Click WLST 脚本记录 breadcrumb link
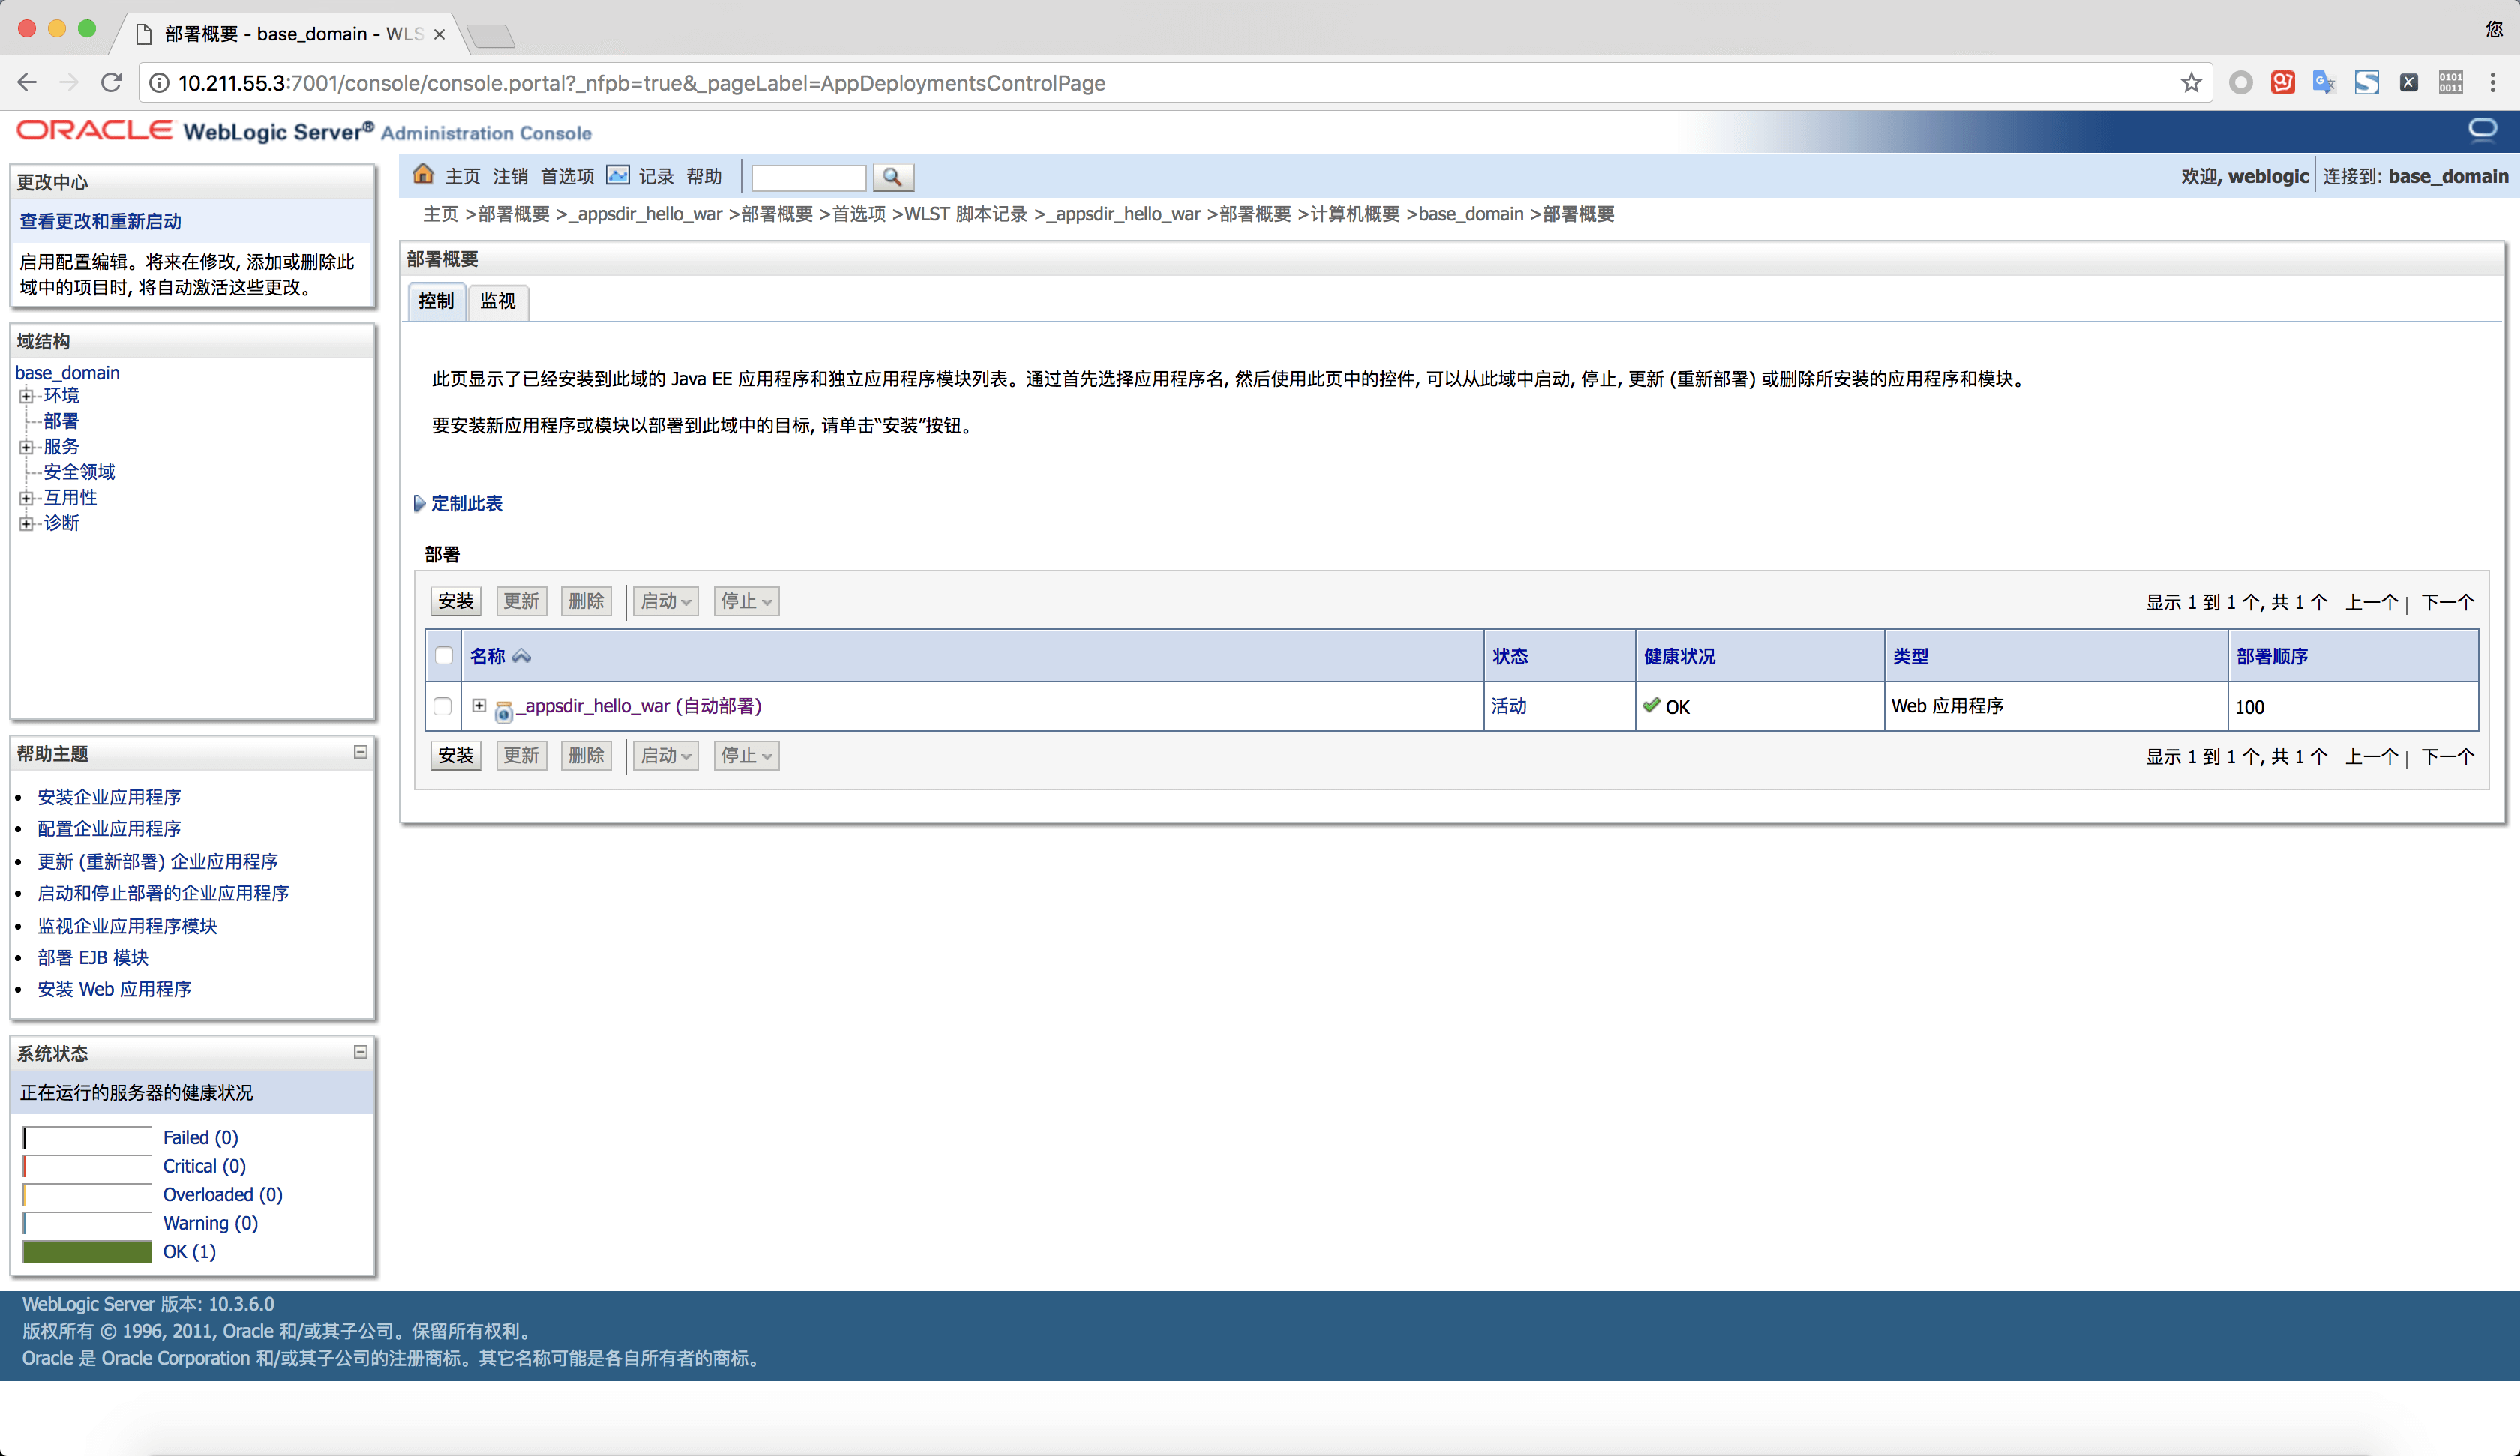 point(965,214)
